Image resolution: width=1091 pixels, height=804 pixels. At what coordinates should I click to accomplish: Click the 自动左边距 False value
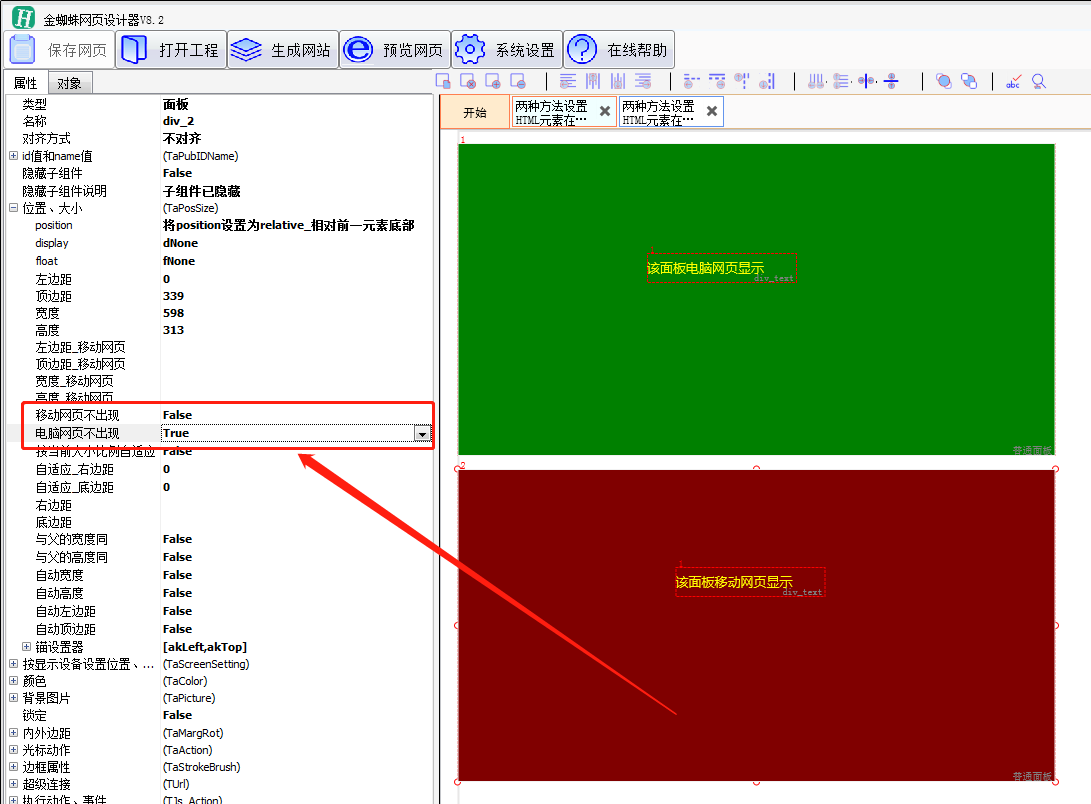tap(177, 611)
